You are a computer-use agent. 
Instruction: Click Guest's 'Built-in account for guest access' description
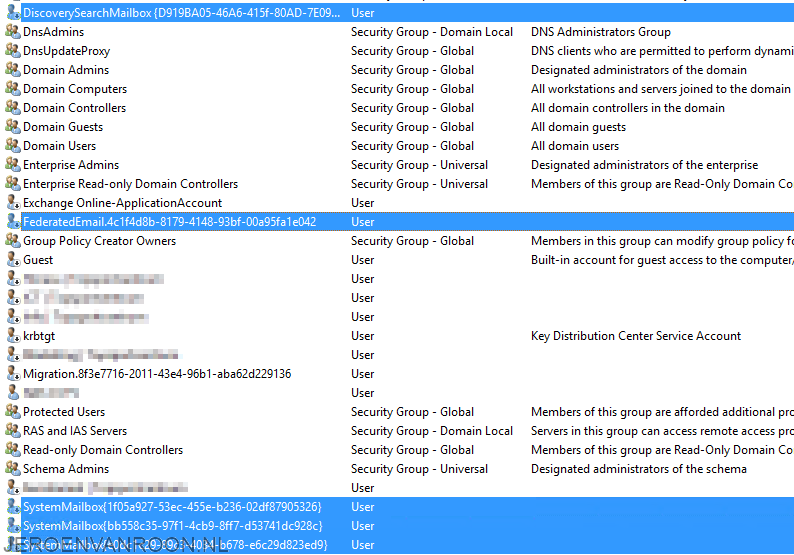[x=662, y=259]
